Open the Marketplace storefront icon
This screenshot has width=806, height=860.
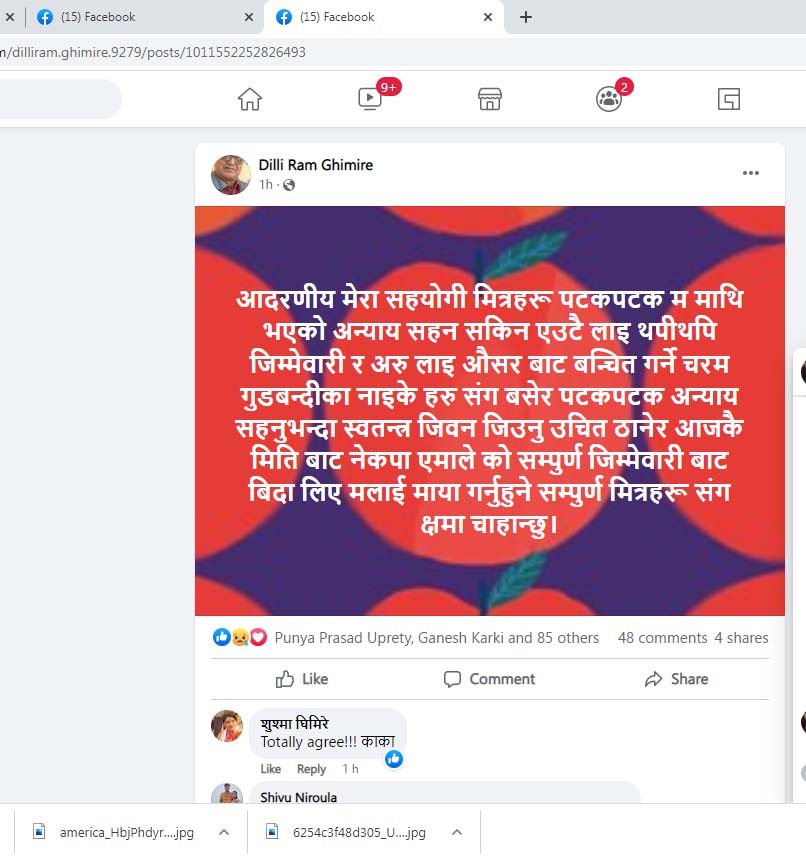point(490,99)
